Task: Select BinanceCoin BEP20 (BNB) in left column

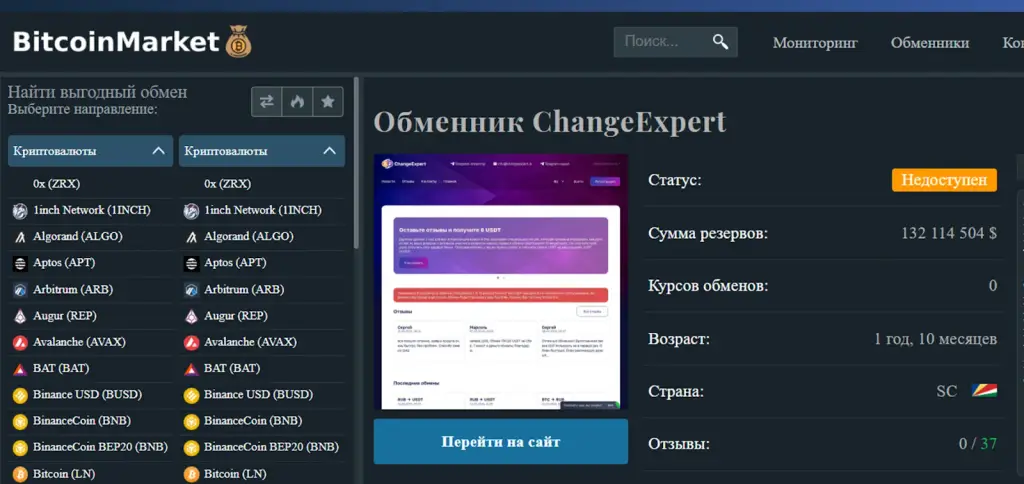Action: (100, 447)
